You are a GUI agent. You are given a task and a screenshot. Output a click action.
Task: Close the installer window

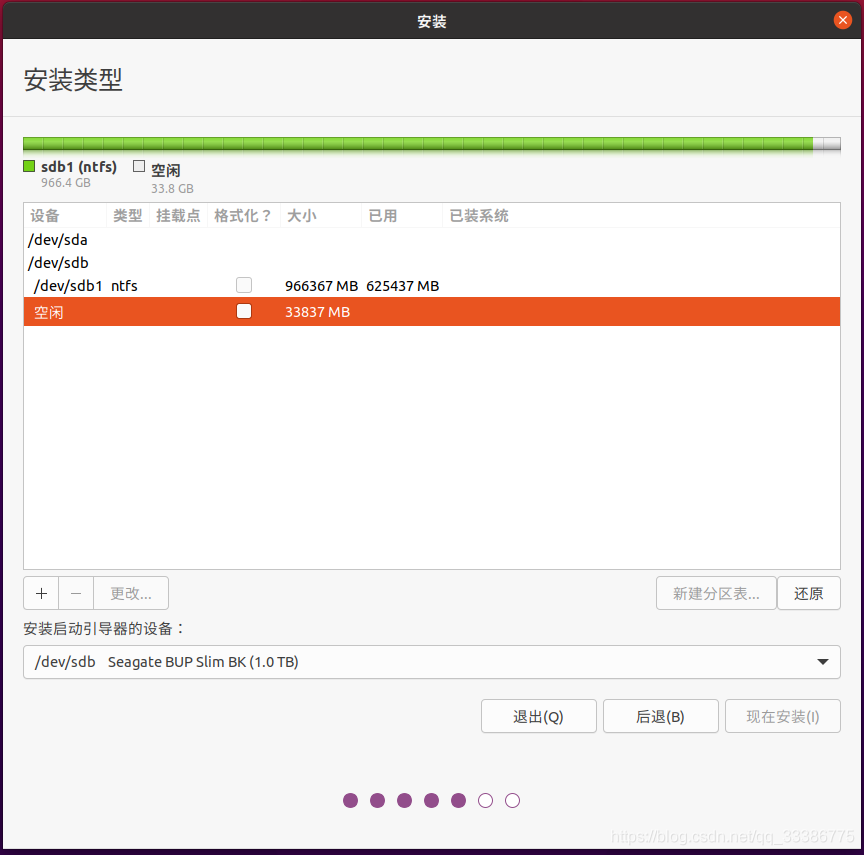[842, 20]
